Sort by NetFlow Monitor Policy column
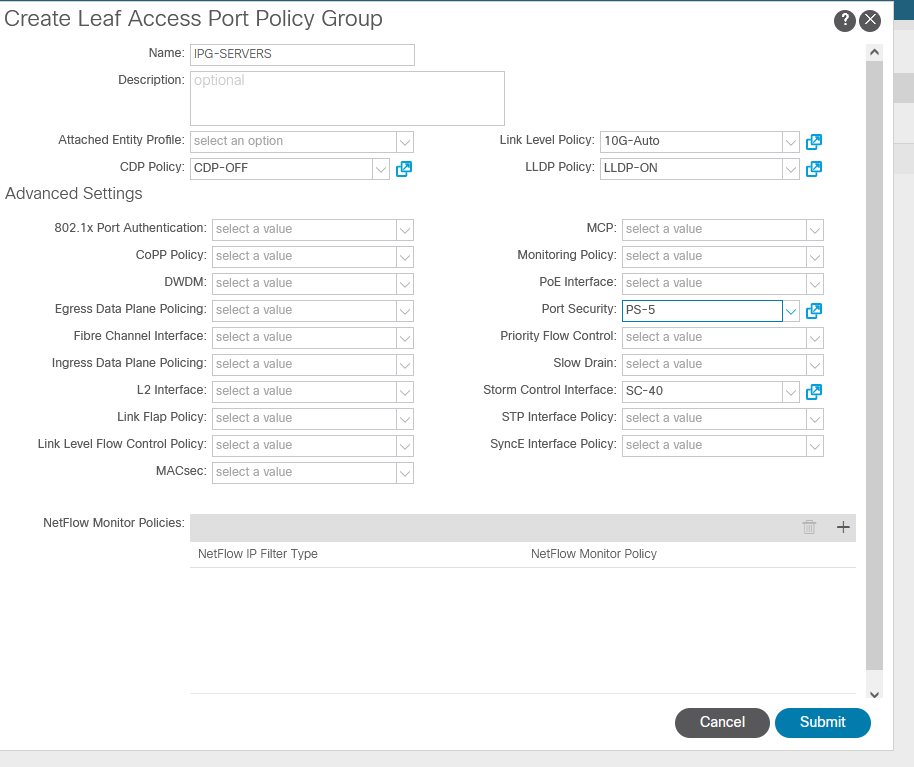Image resolution: width=914 pixels, height=767 pixels. click(593, 554)
